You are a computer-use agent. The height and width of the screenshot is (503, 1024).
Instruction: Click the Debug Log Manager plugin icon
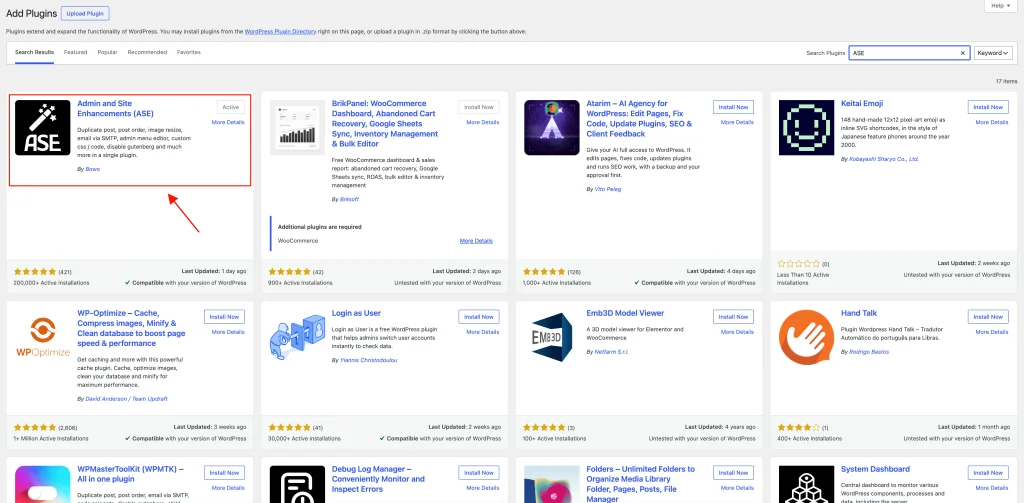[x=297, y=484]
